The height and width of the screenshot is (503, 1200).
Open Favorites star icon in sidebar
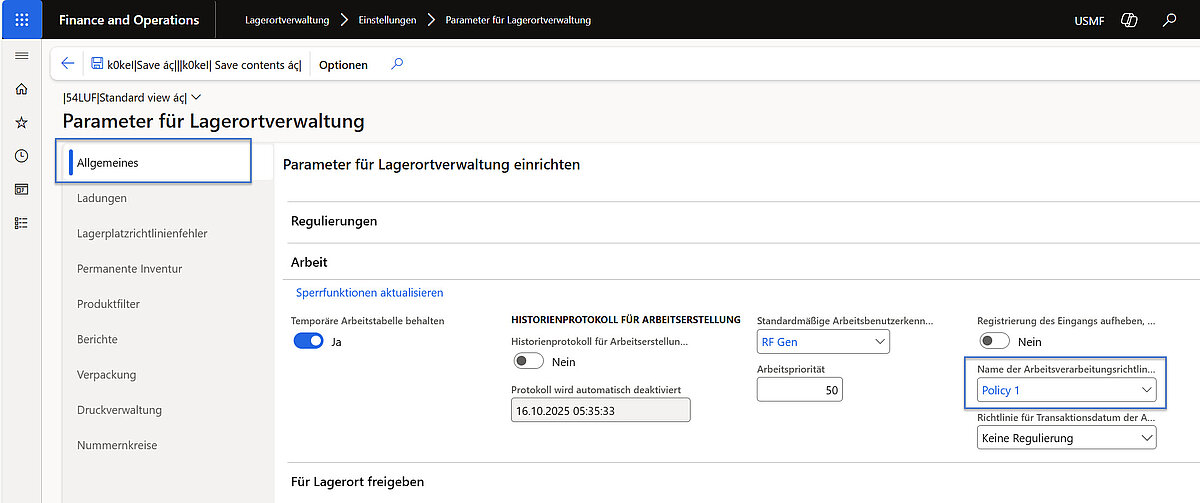coord(21,122)
